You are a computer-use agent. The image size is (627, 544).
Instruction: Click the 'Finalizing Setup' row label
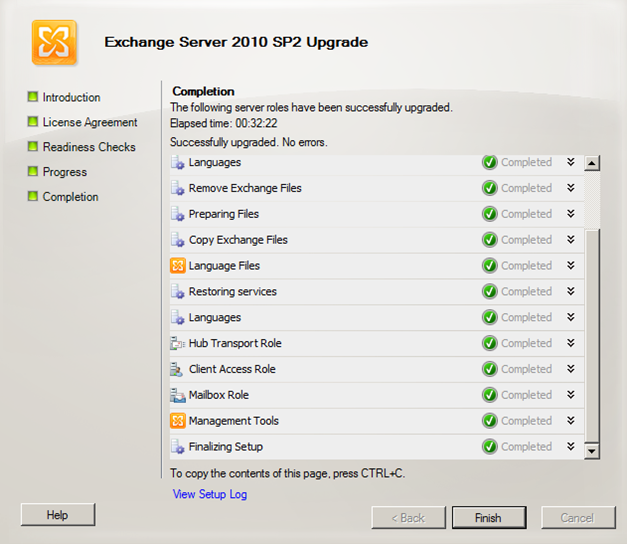tap(226, 447)
